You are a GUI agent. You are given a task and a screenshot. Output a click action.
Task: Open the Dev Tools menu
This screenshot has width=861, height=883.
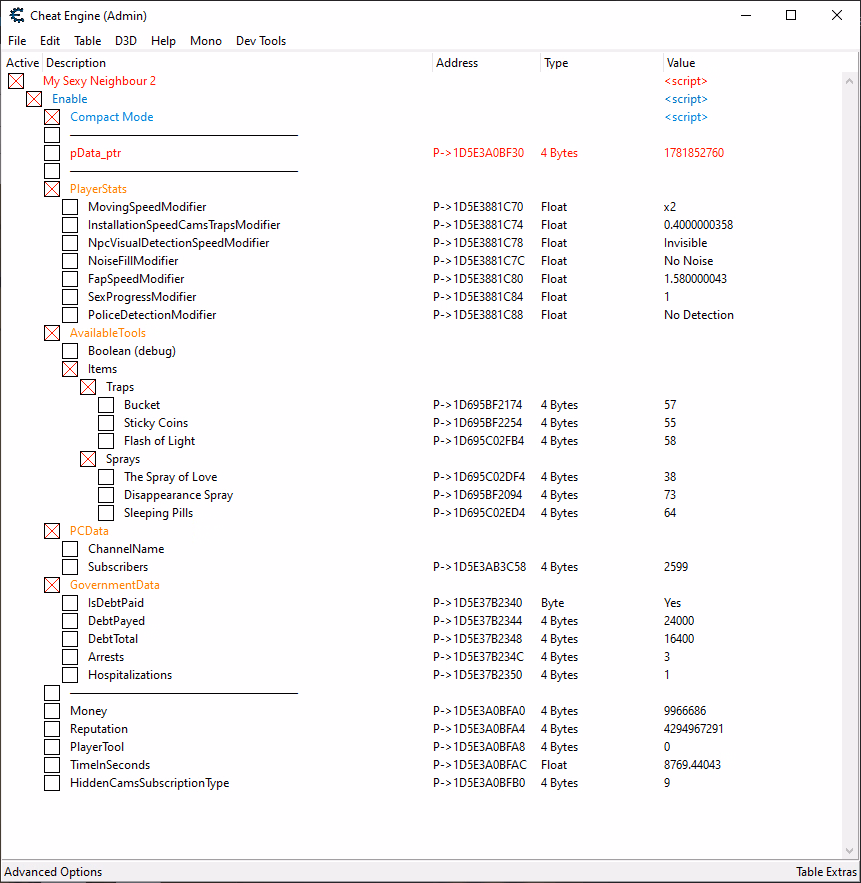click(260, 41)
